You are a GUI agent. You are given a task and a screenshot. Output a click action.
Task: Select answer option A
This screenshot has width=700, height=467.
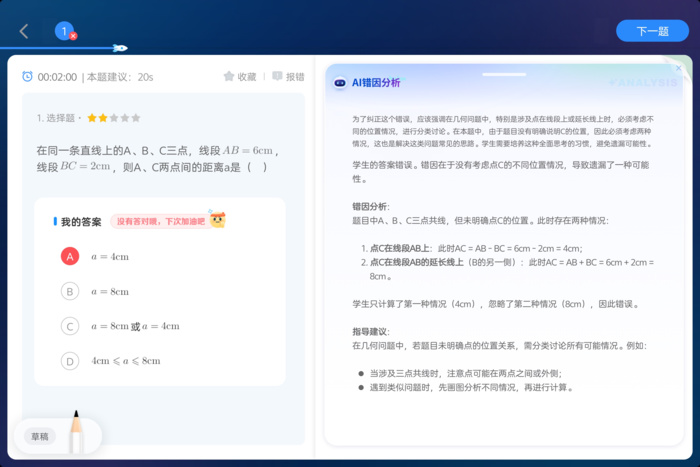(70, 257)
